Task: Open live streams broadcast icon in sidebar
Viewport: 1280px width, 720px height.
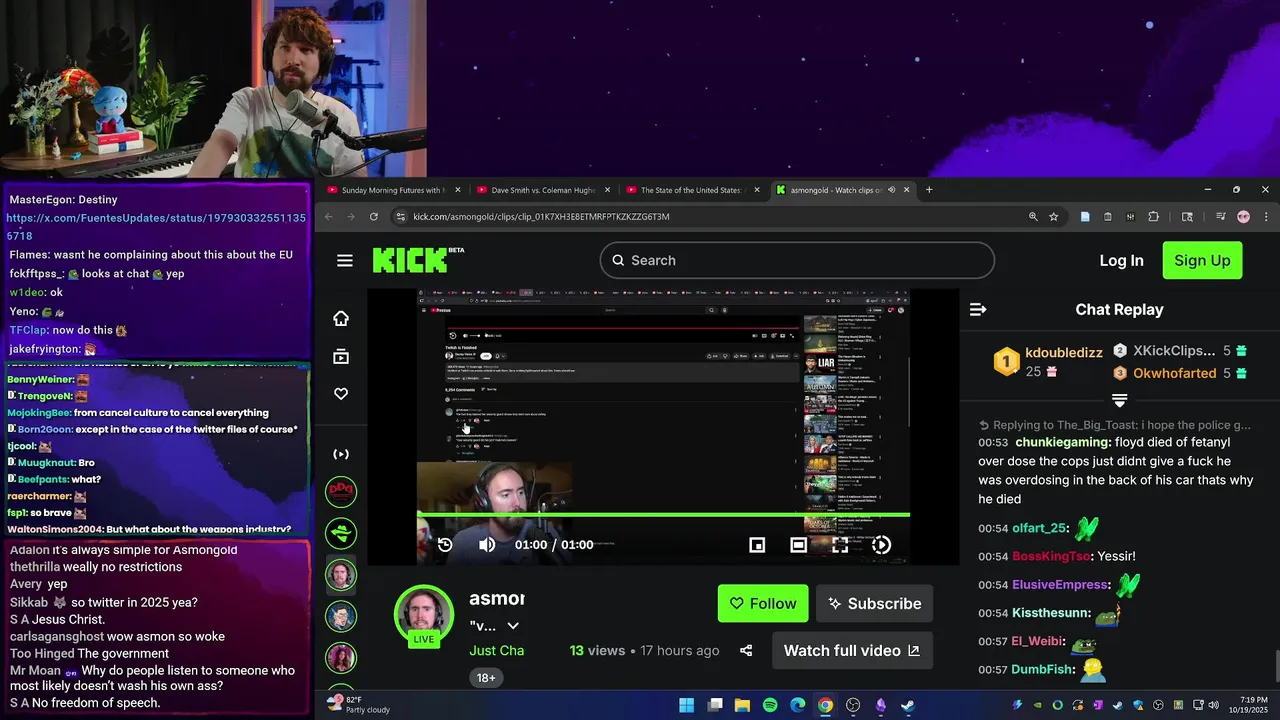Action: 341,454
